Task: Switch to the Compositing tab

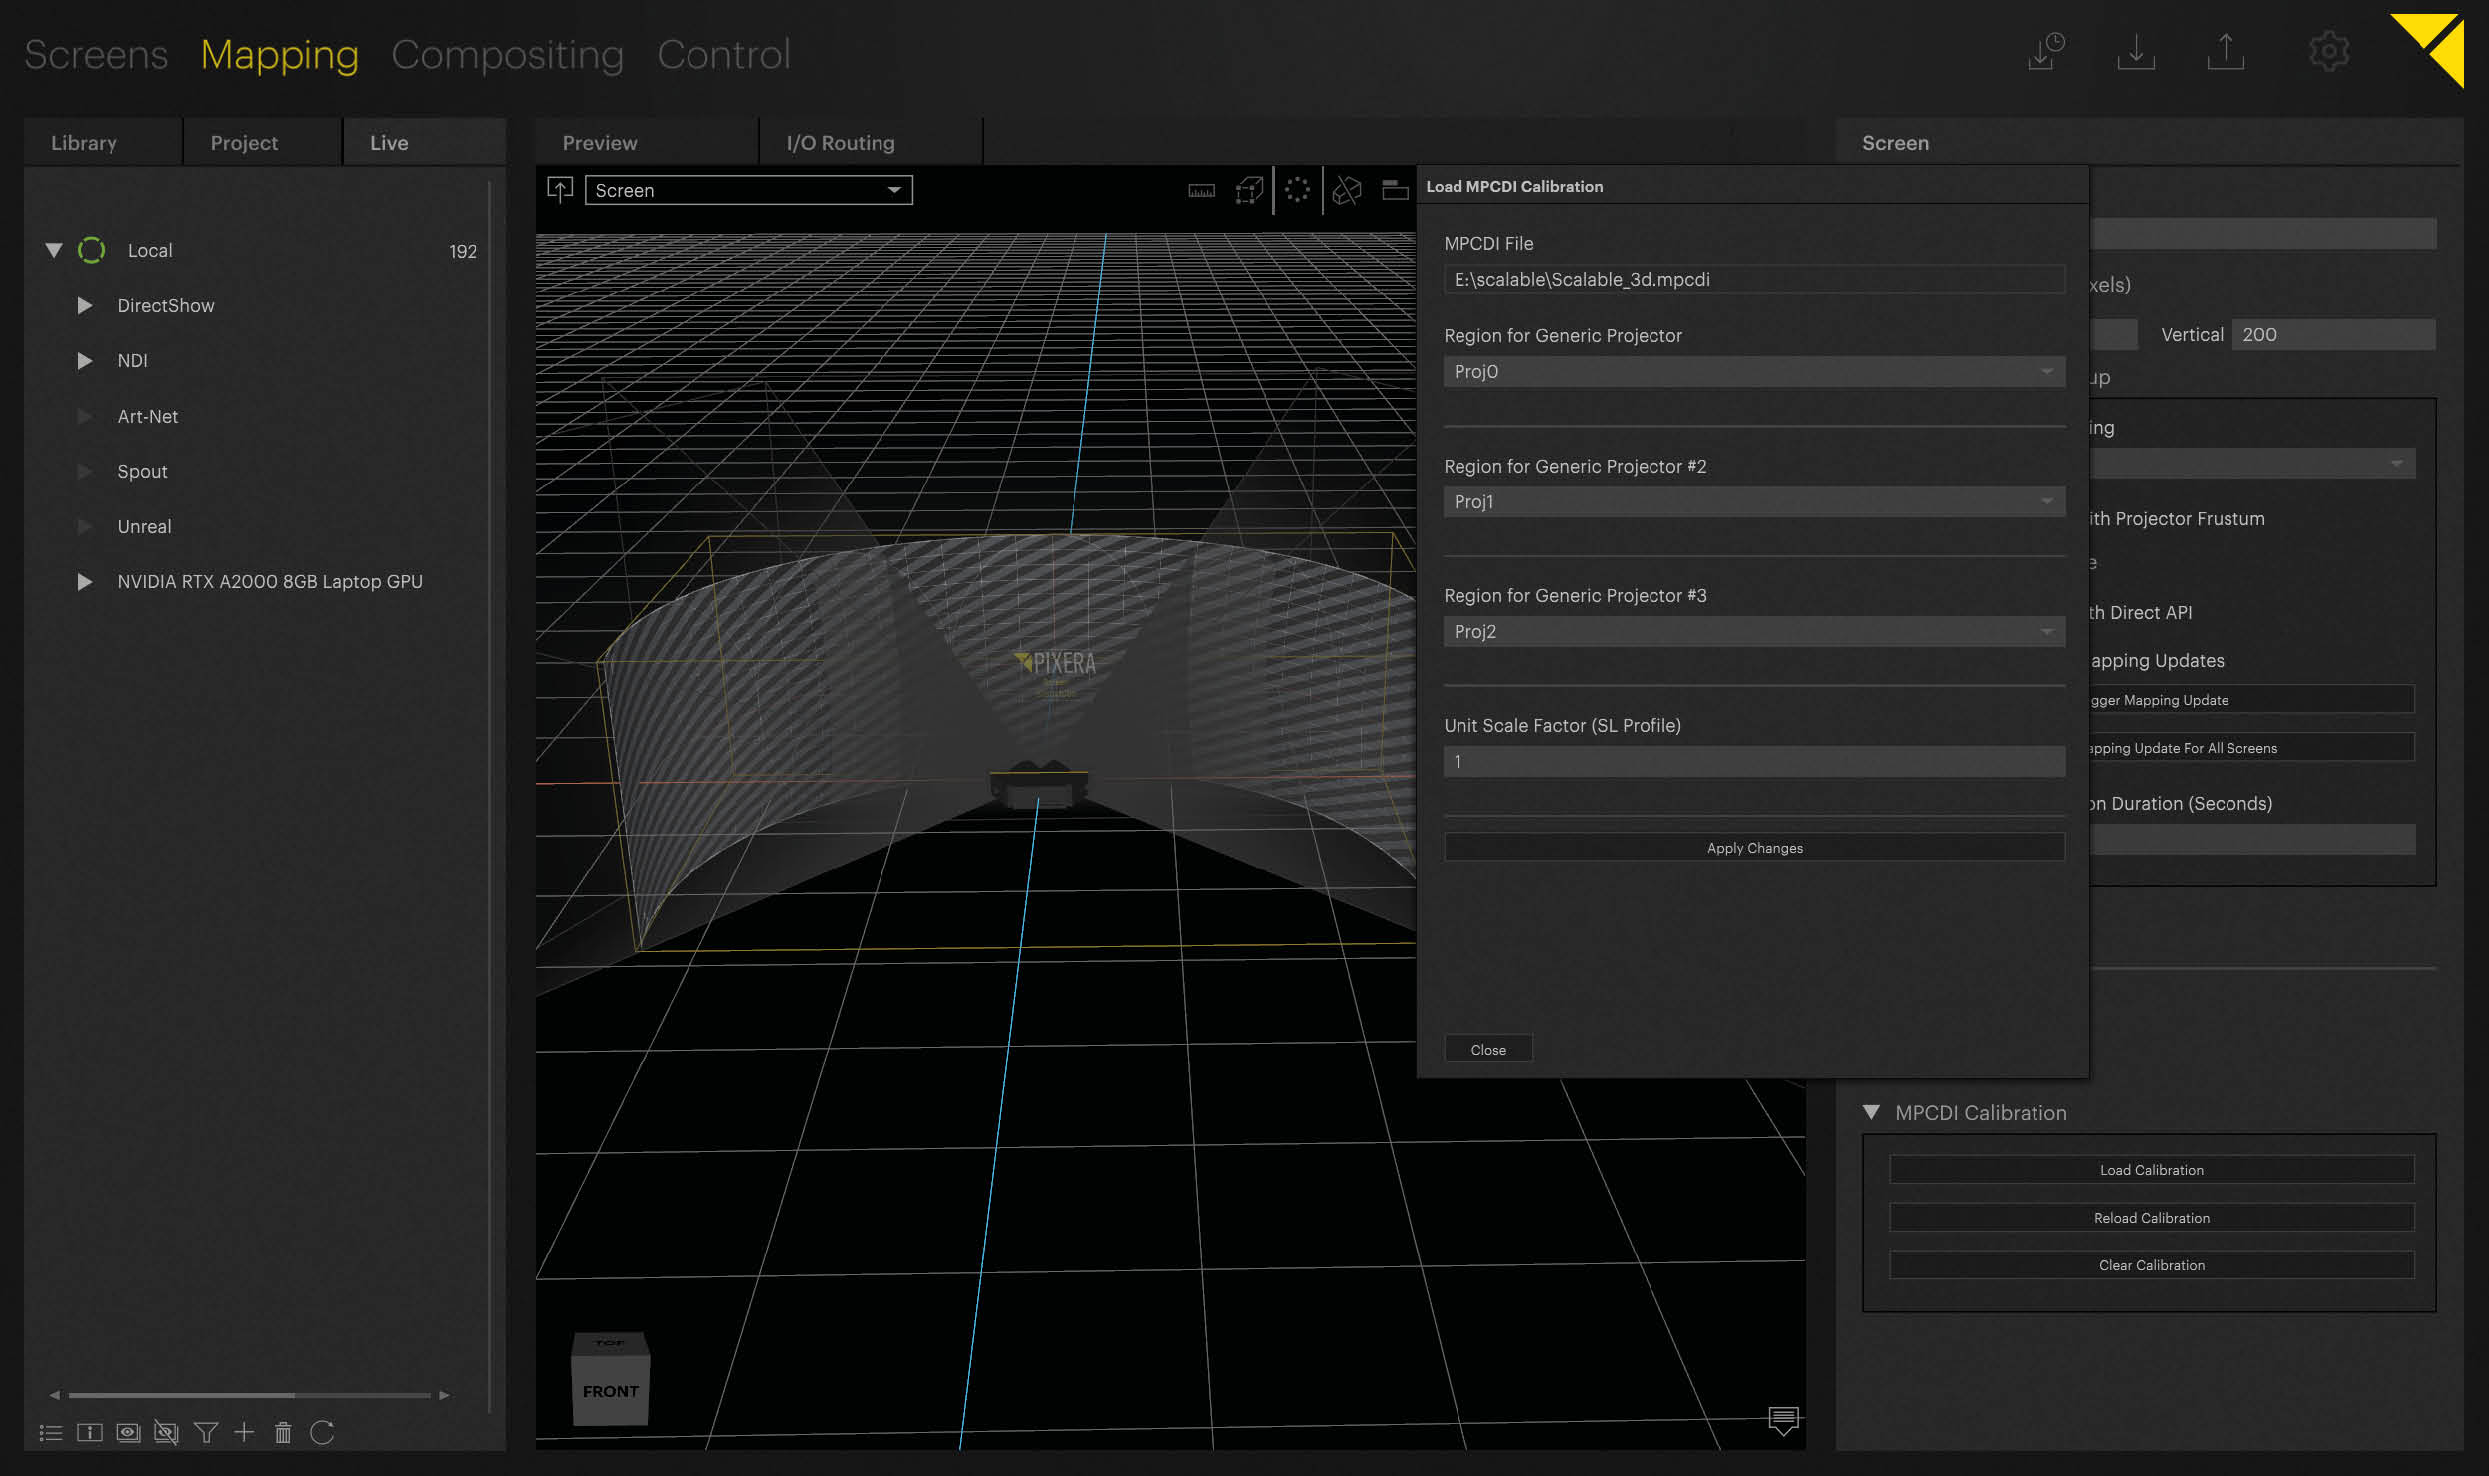Action: (x=507, y=54)
